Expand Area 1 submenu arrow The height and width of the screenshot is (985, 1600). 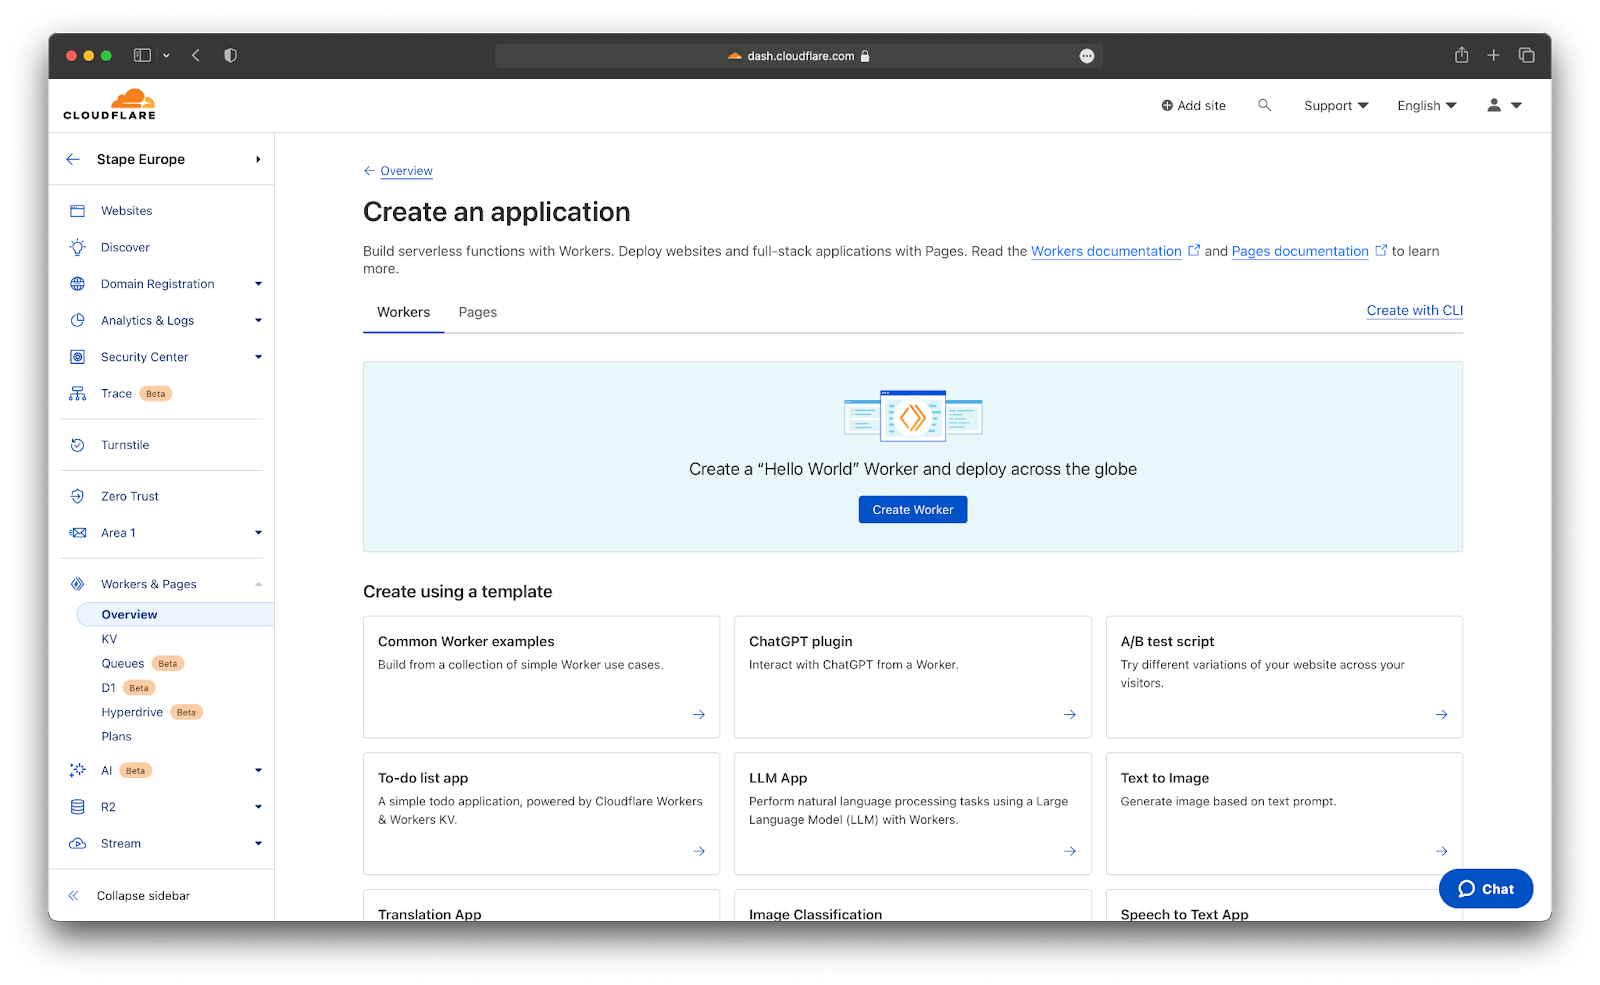point(258,533)
